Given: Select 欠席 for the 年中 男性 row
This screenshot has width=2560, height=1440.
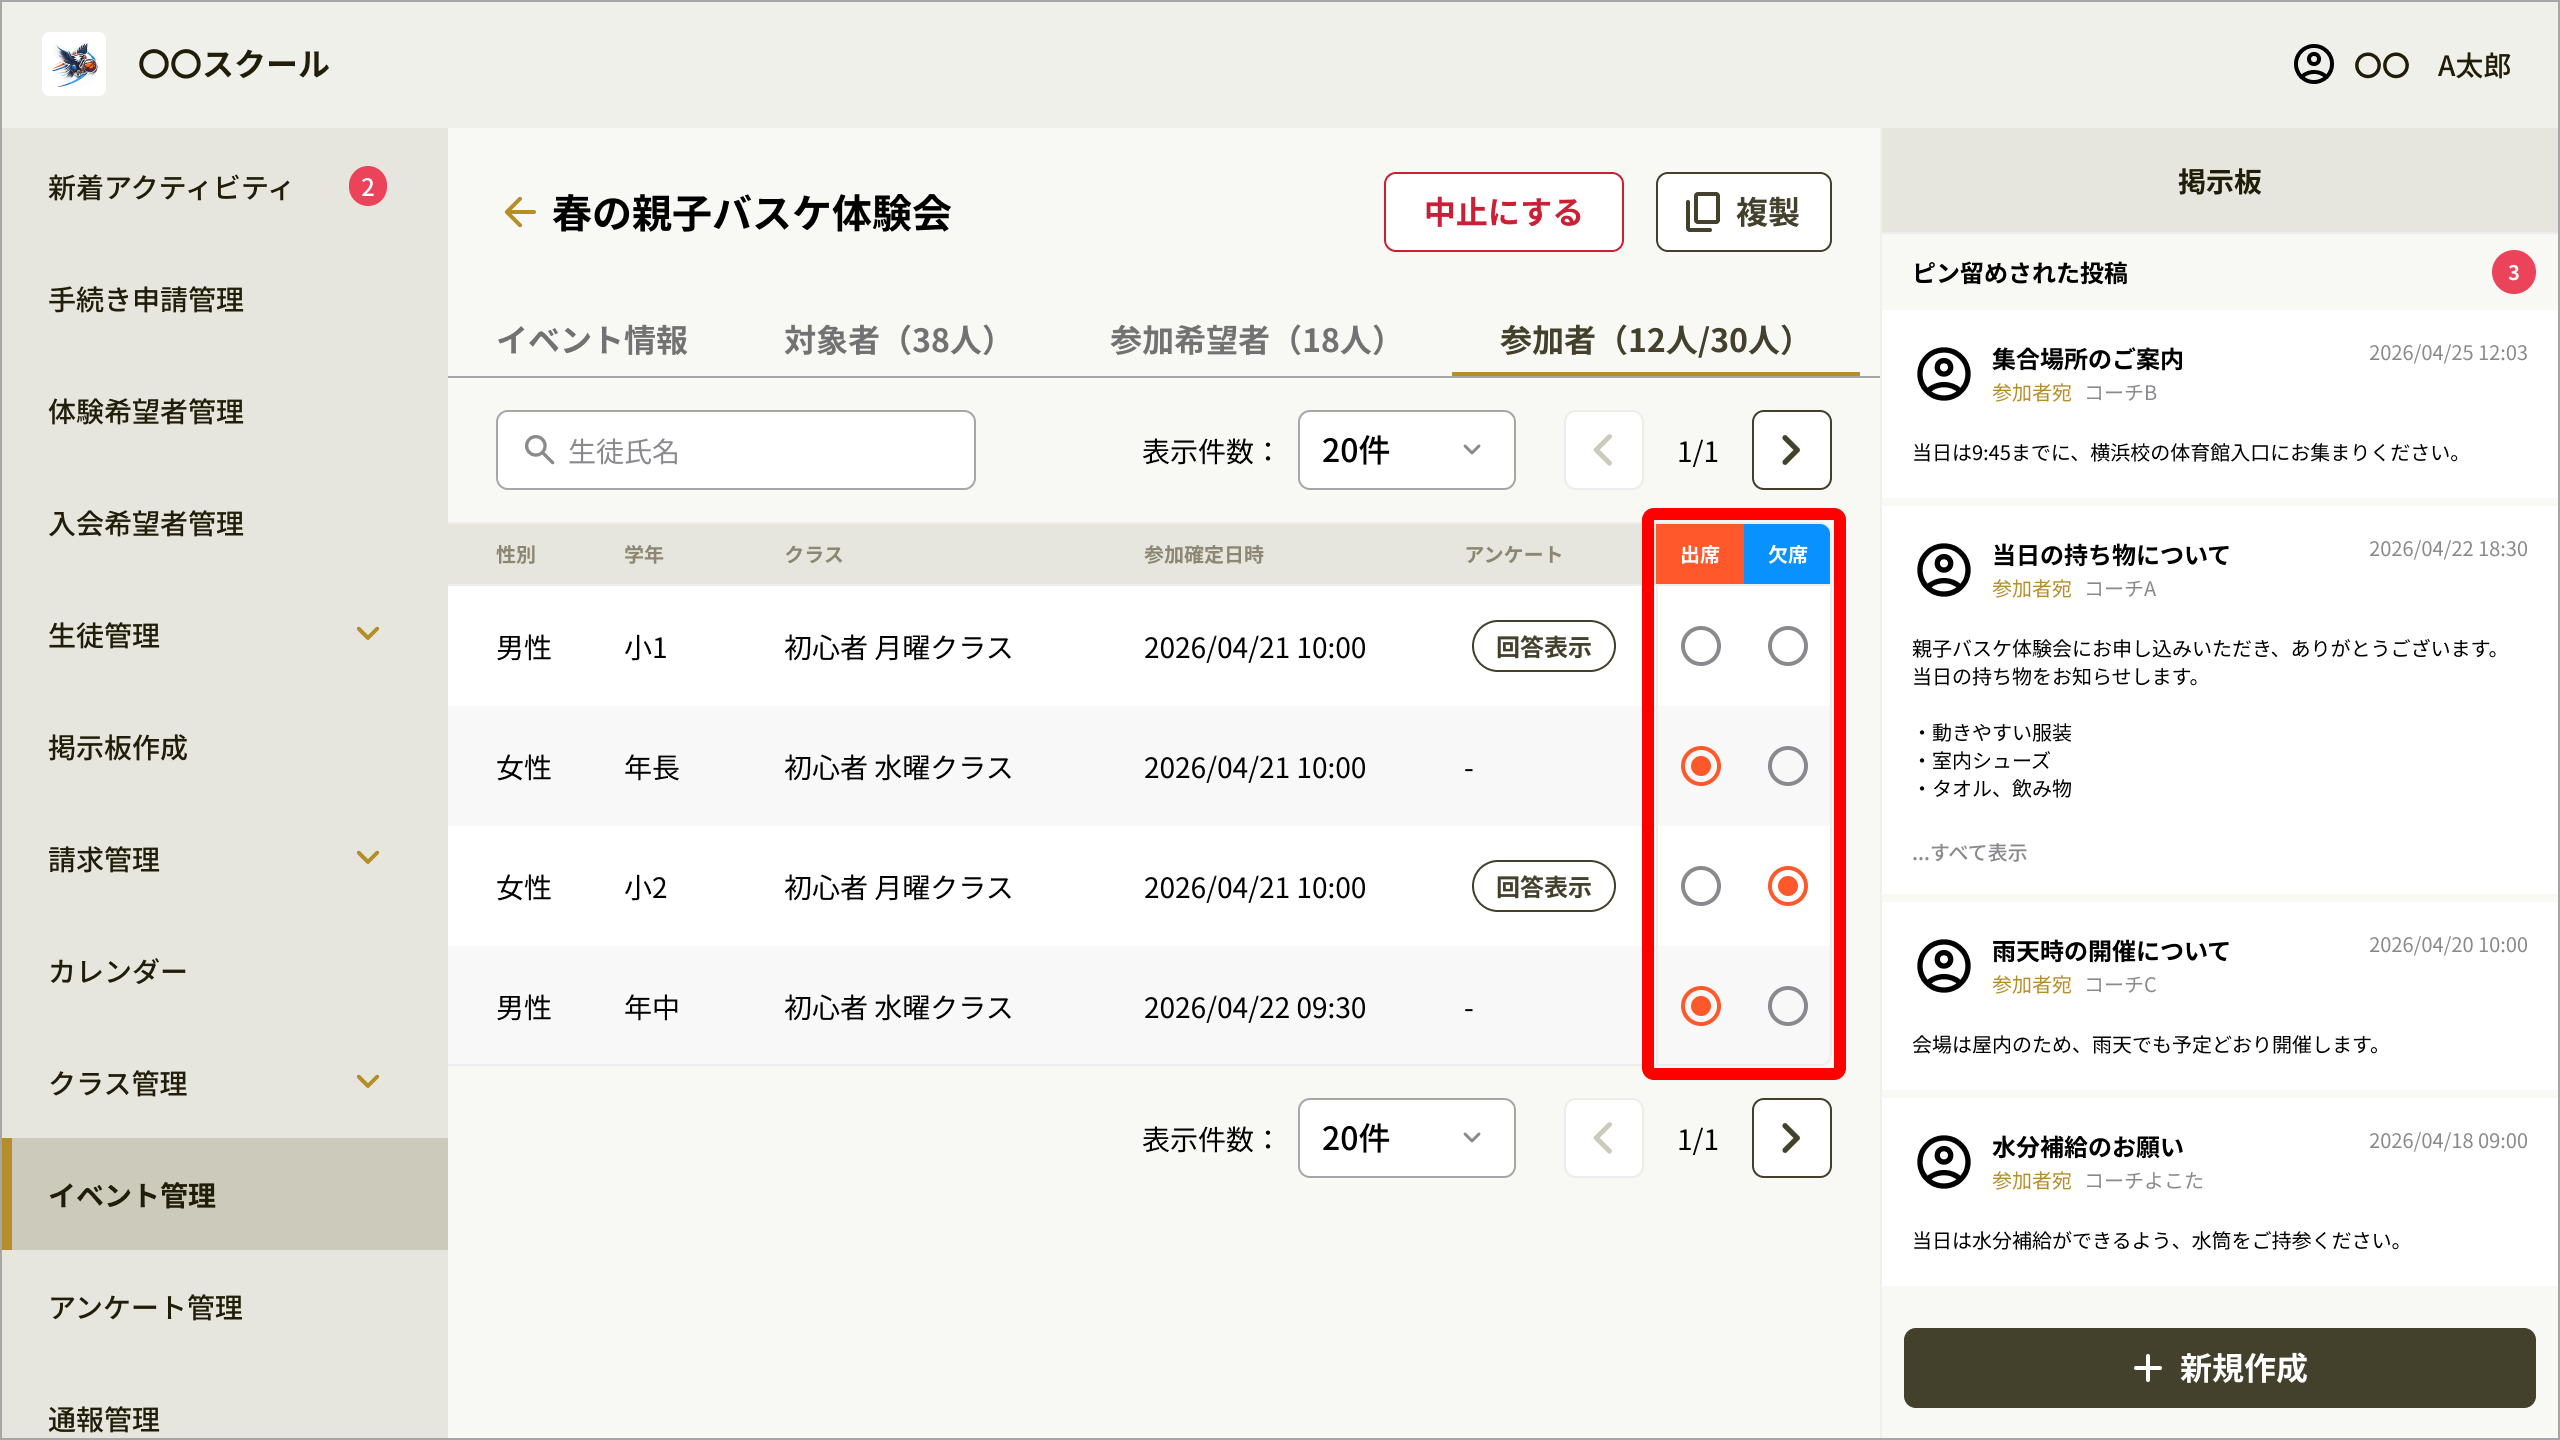Looking at the screenshot, I should pyautogui.click(x=1787, y=1006).
